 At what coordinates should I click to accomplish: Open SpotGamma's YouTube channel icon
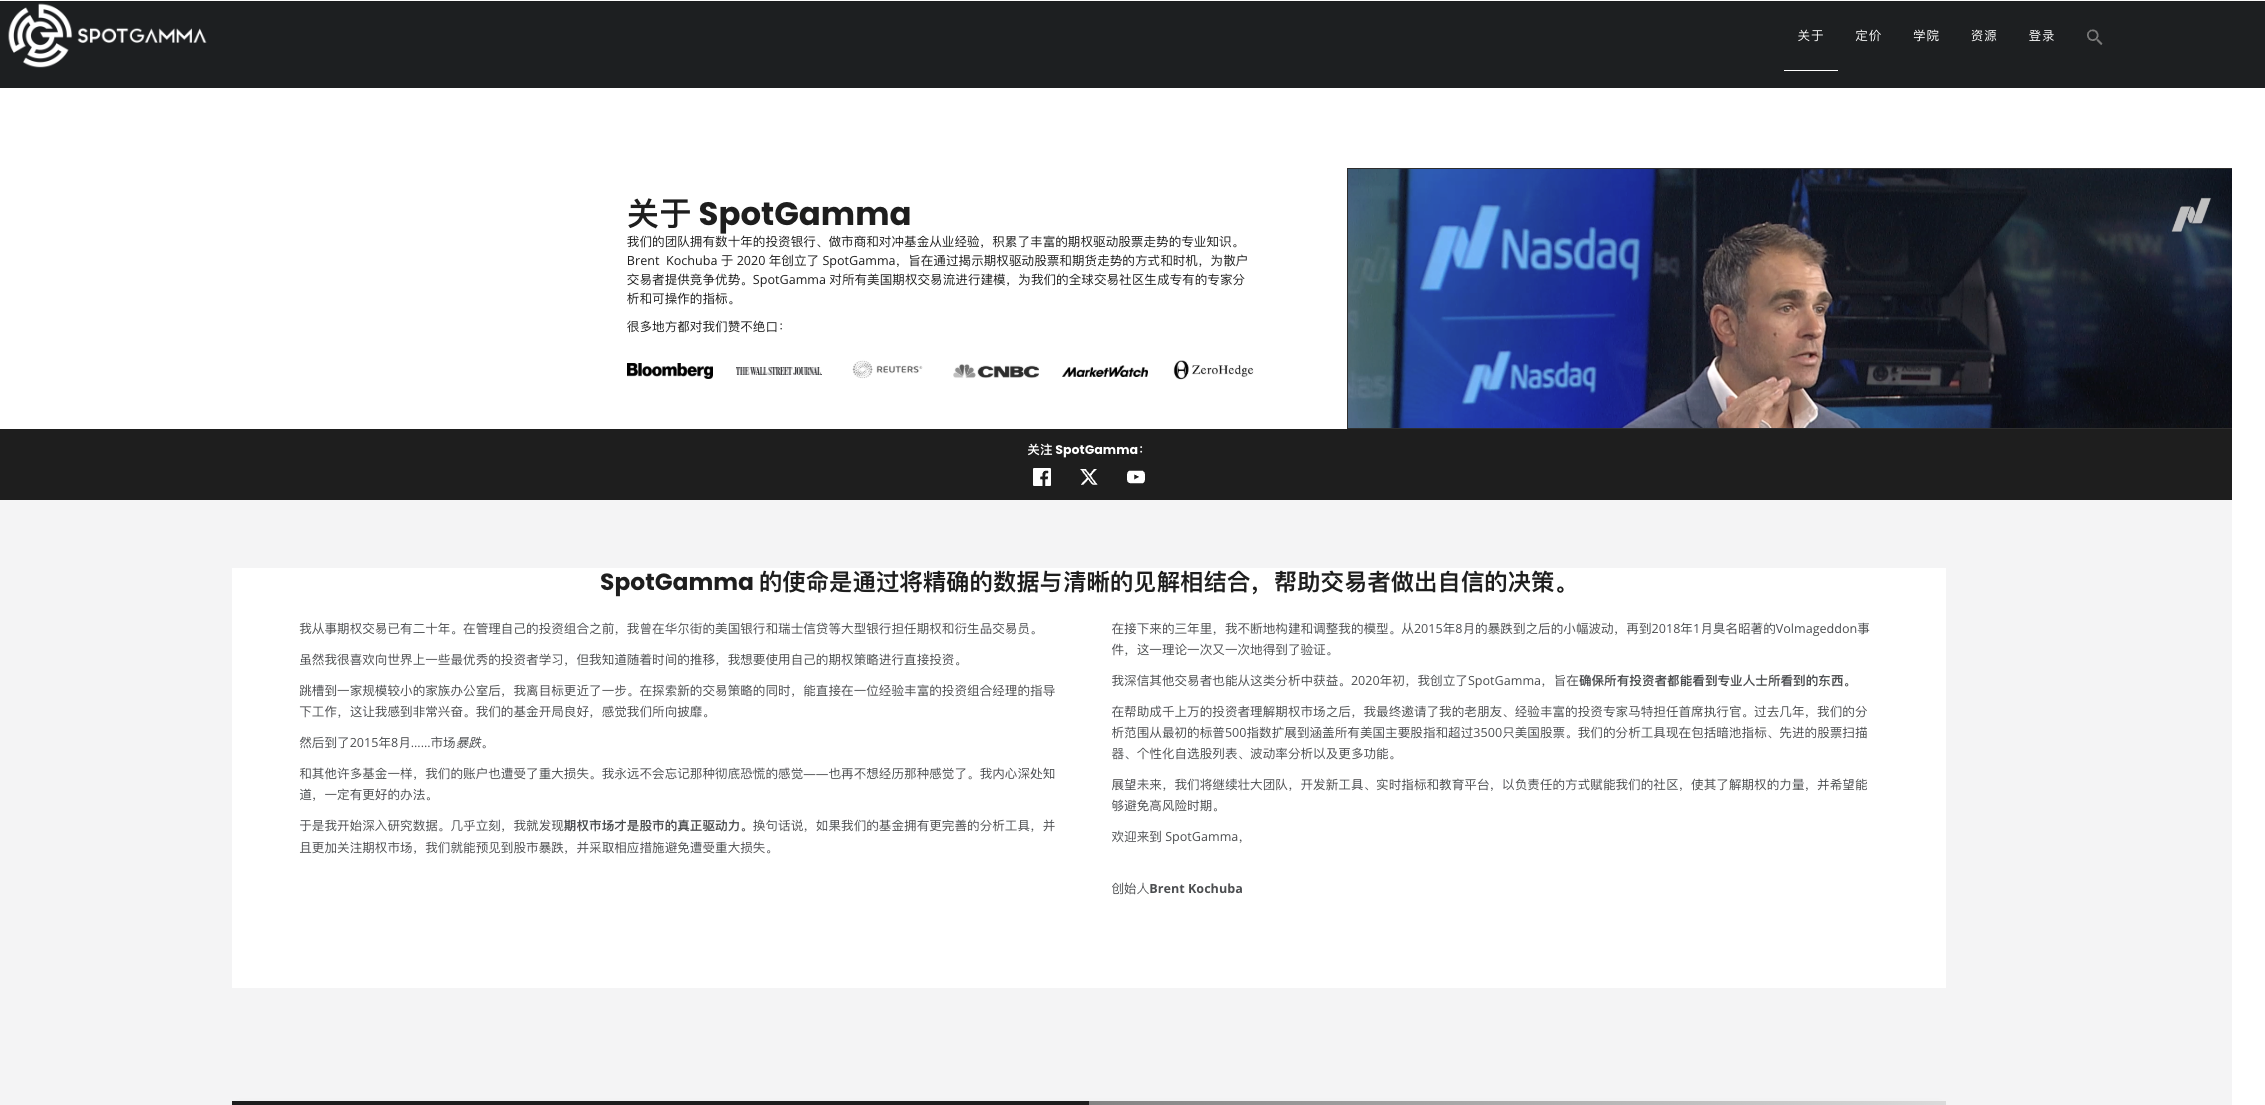[x=1136, y=477]
